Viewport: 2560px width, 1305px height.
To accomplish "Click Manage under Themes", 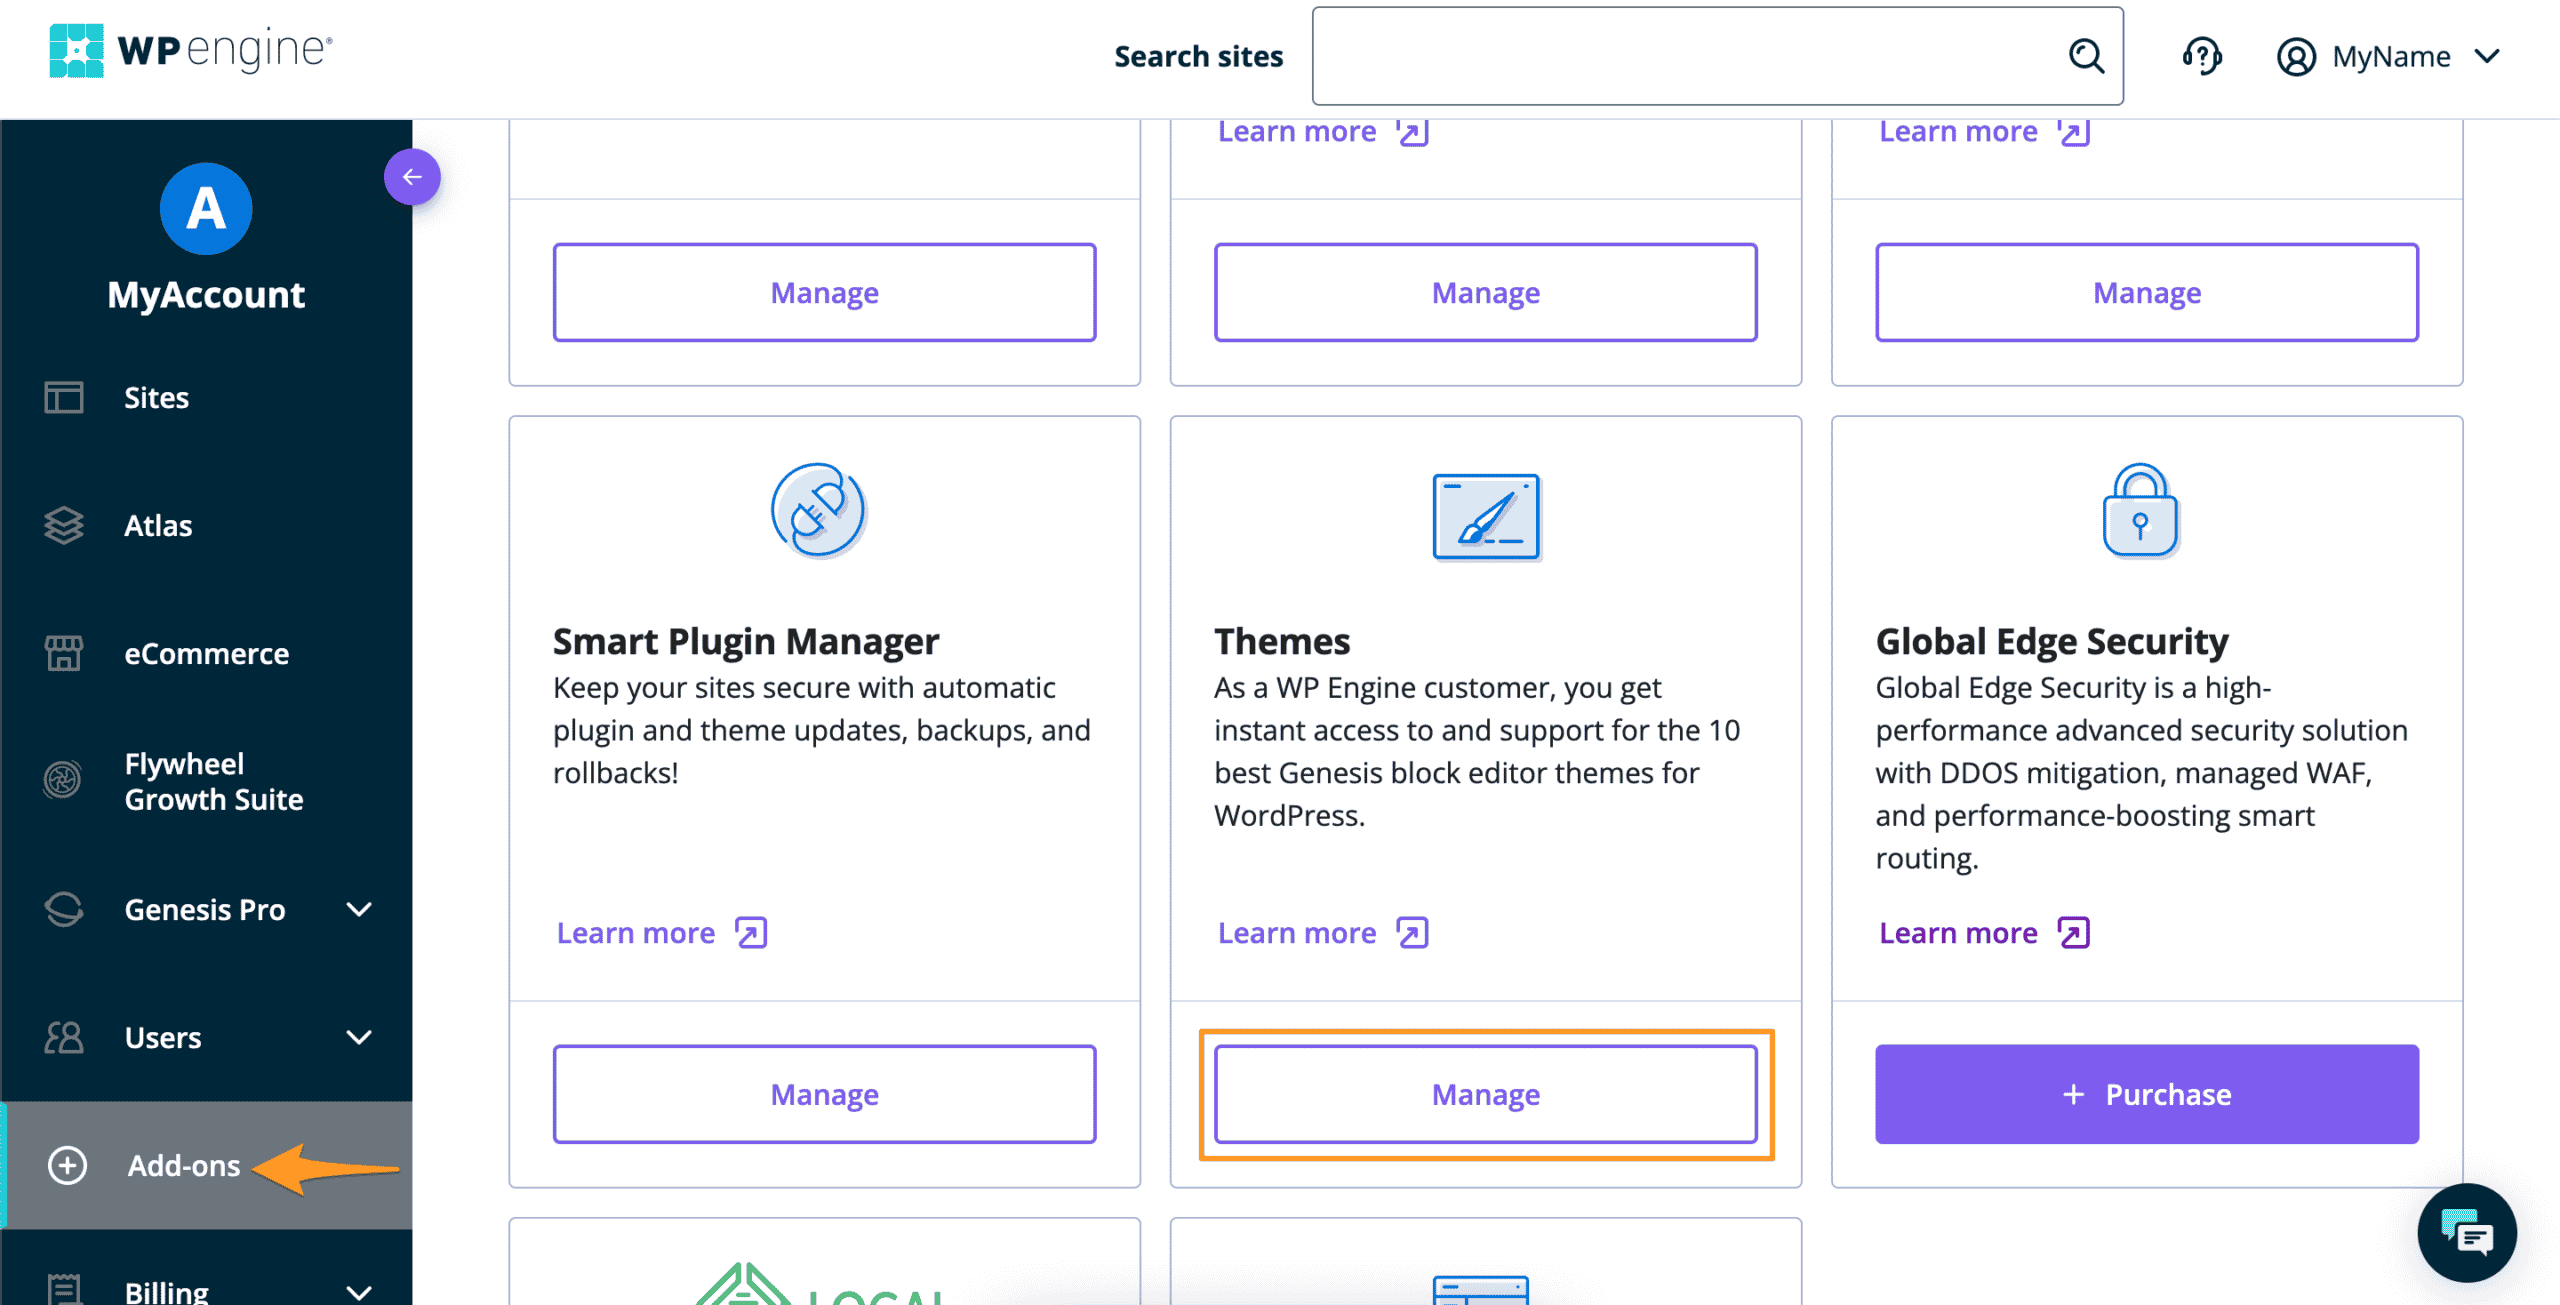I will tap(1486, 1094).
